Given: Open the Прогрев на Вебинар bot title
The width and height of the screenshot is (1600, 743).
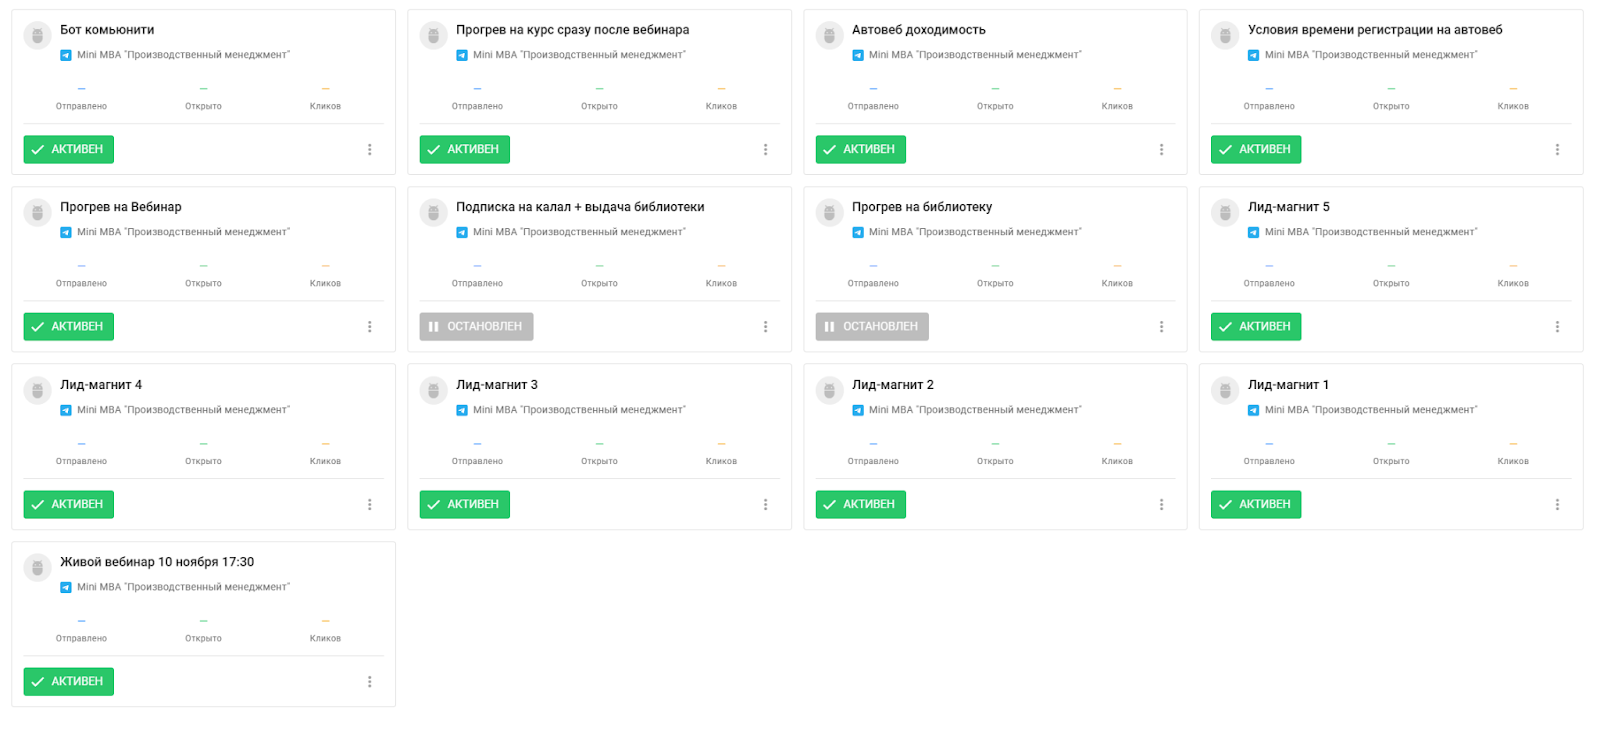Looking at the screenshot, I should tap(121, 207).
